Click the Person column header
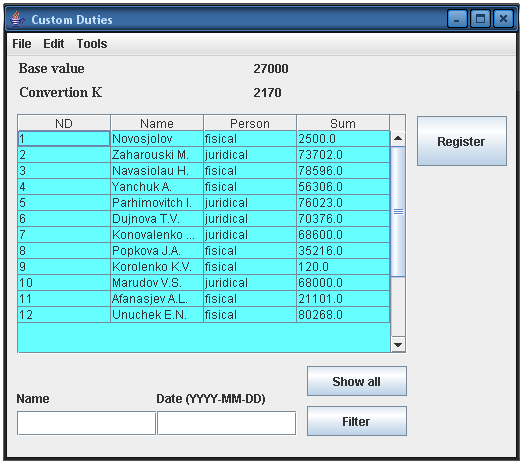Image resolution: width=523 pixels, height=465 pixels. pos(250,123)
